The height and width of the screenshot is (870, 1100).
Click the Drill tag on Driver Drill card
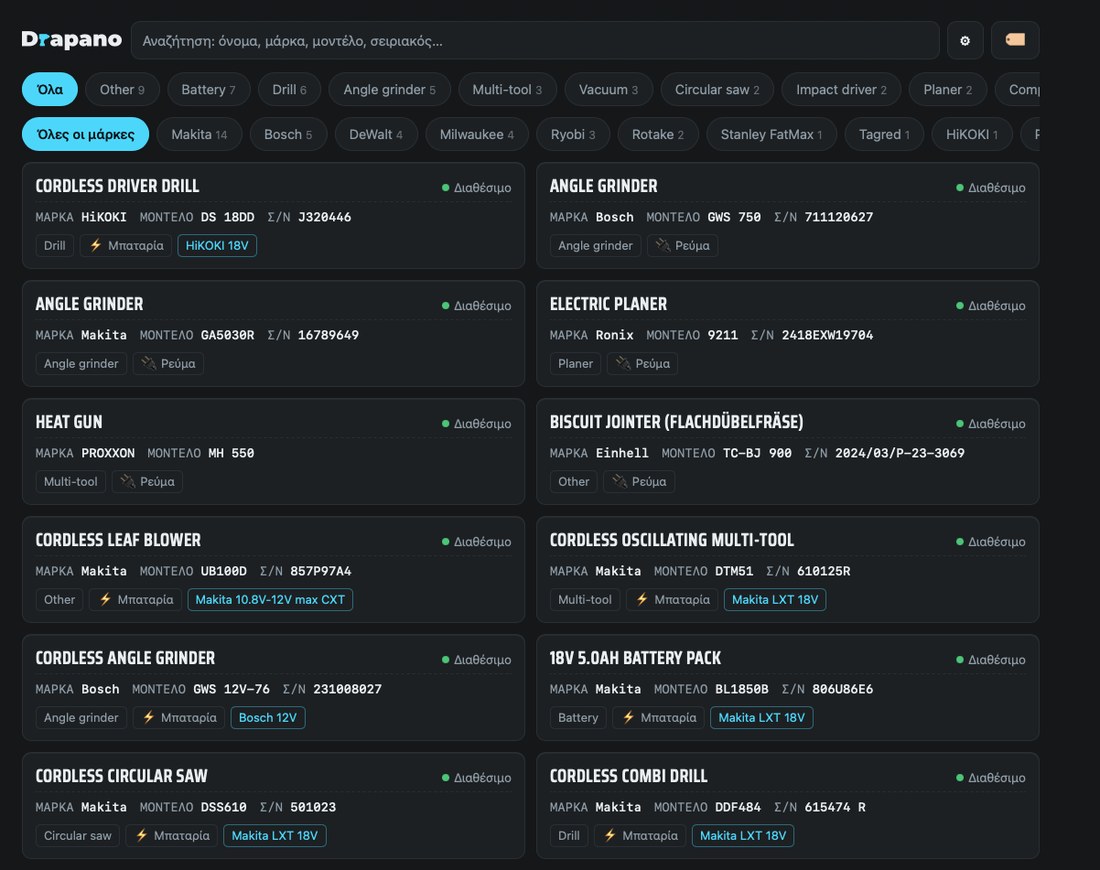coord(55,246)
